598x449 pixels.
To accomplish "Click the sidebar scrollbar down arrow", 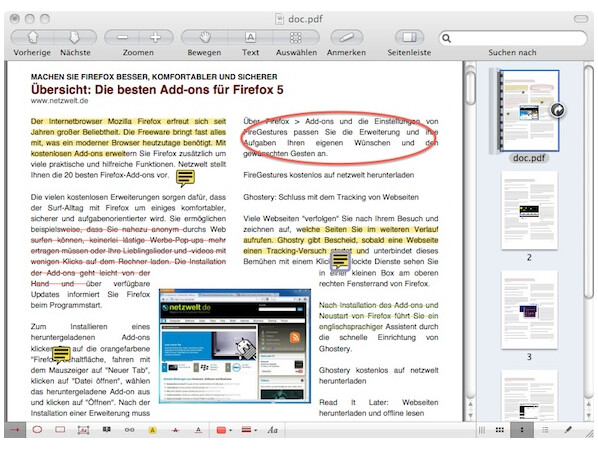I will [x=589, y=415].
